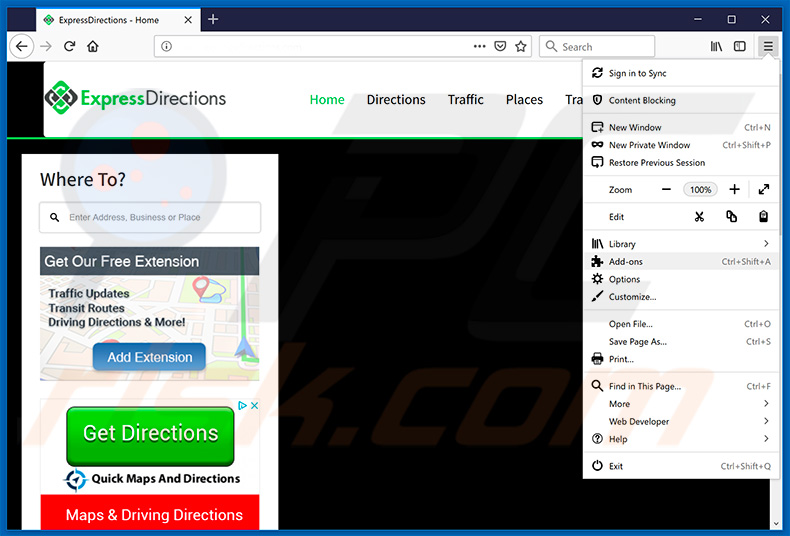Save page to Pocket
The image size is (790, 536).
(x=500, y=47)
